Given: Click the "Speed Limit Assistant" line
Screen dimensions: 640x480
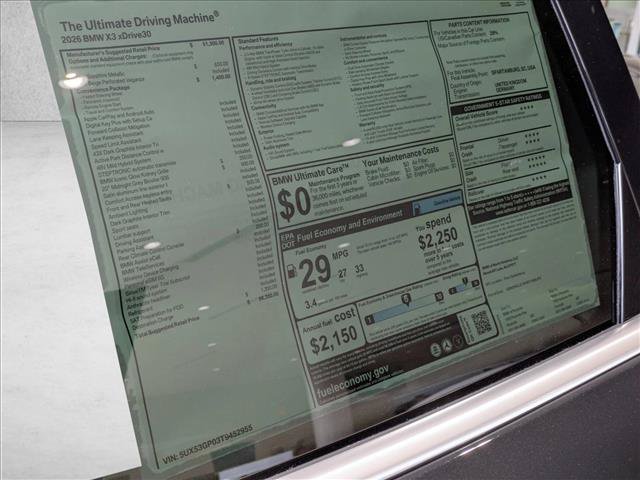Looking at the screenshot, I should coord(116,144).
